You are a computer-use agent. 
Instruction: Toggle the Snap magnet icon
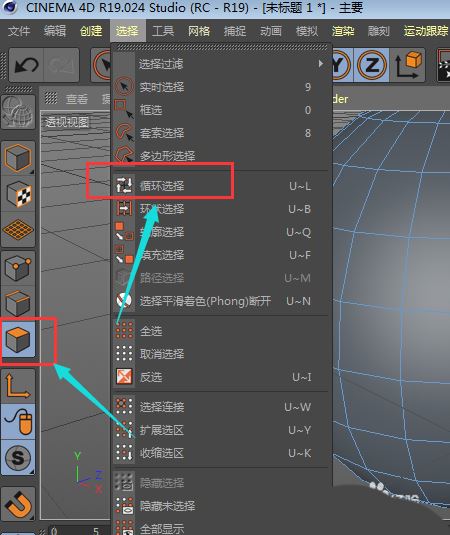pos(18,504)
